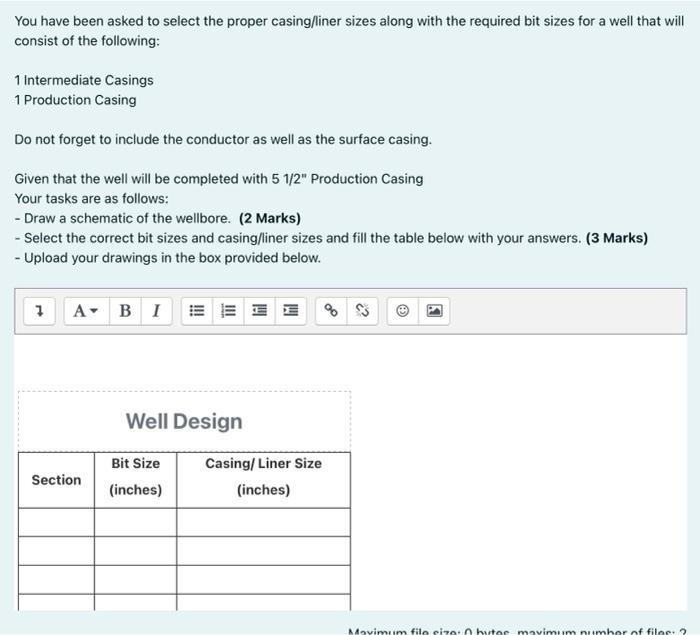The width and height of the screenshot is (700, 635).
Task: Click the '1 Production Casing' line
Action: pos(75,100)
